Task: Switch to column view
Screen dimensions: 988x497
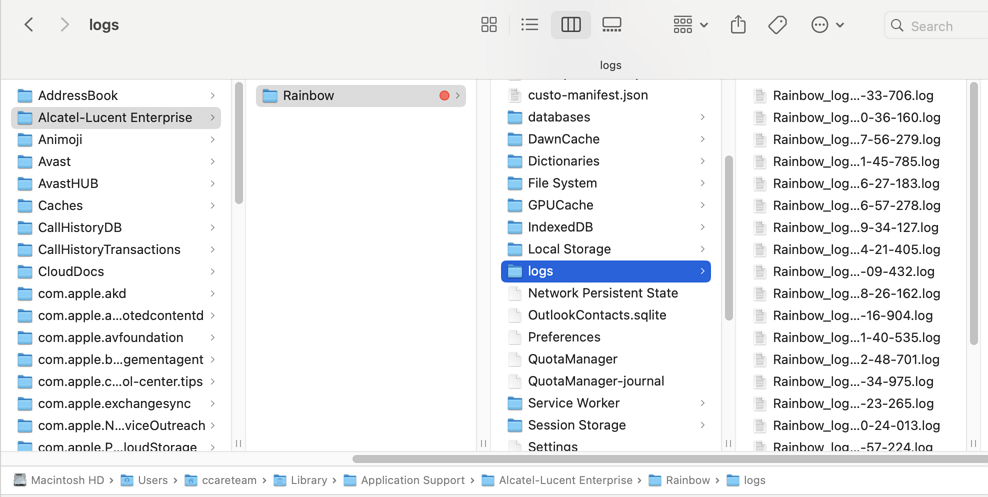Action: click(571, 25)
